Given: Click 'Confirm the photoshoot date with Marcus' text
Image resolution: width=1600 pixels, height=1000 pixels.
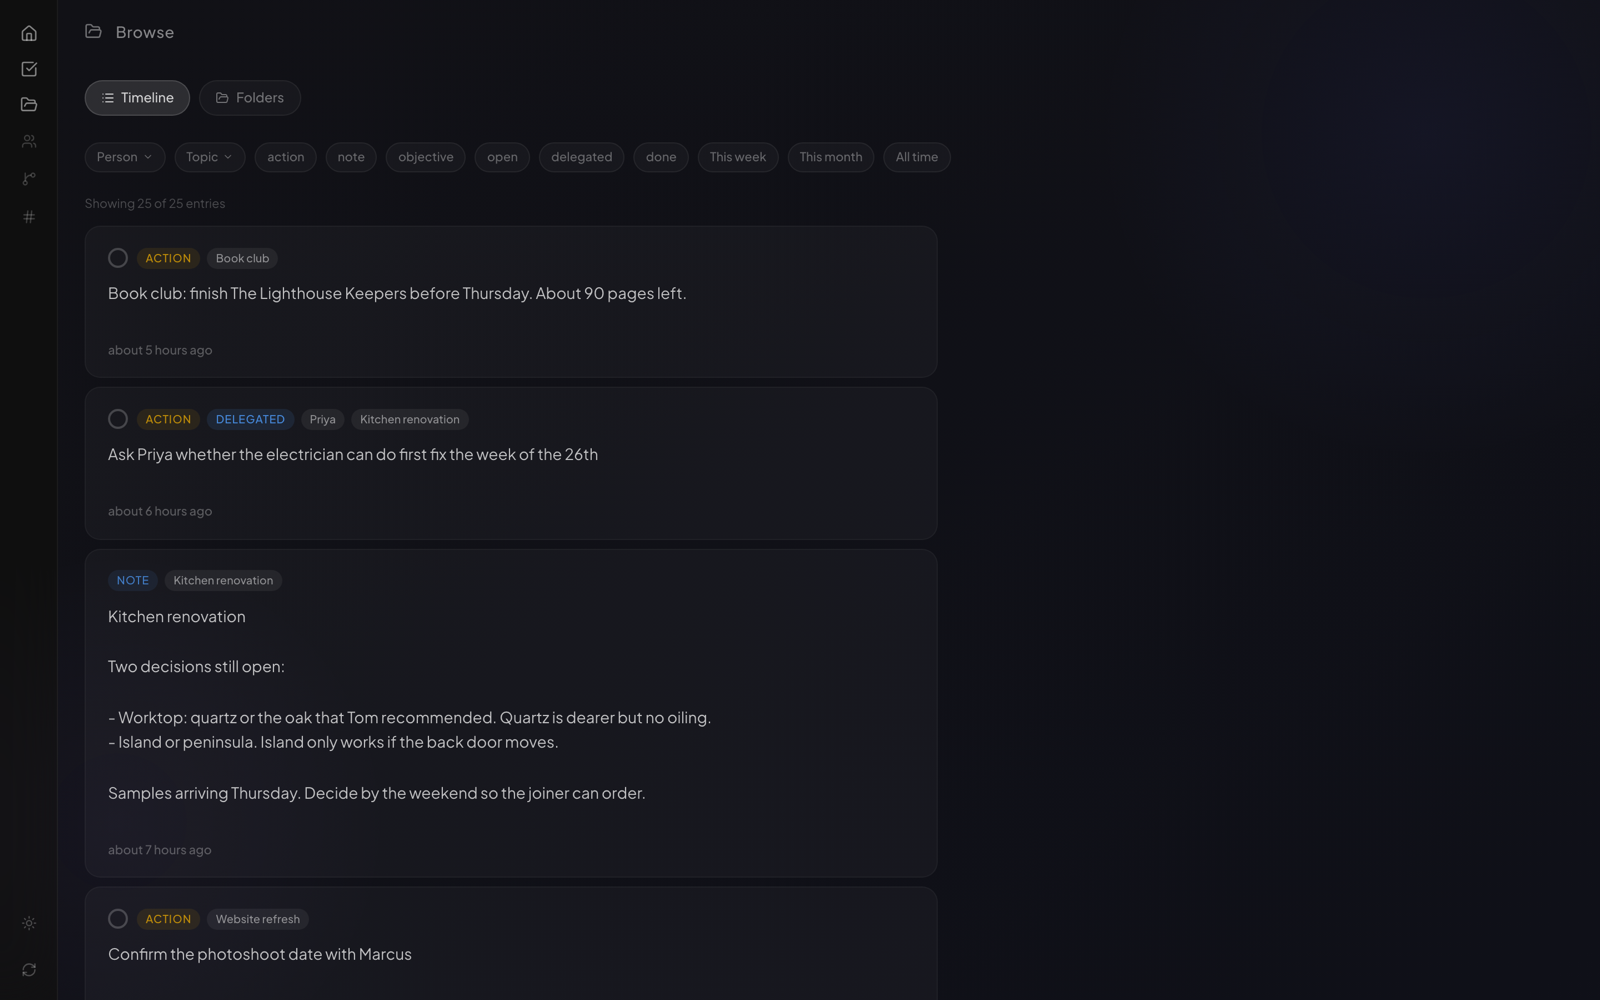Looking at the screenshot, I should pos(260,954).
